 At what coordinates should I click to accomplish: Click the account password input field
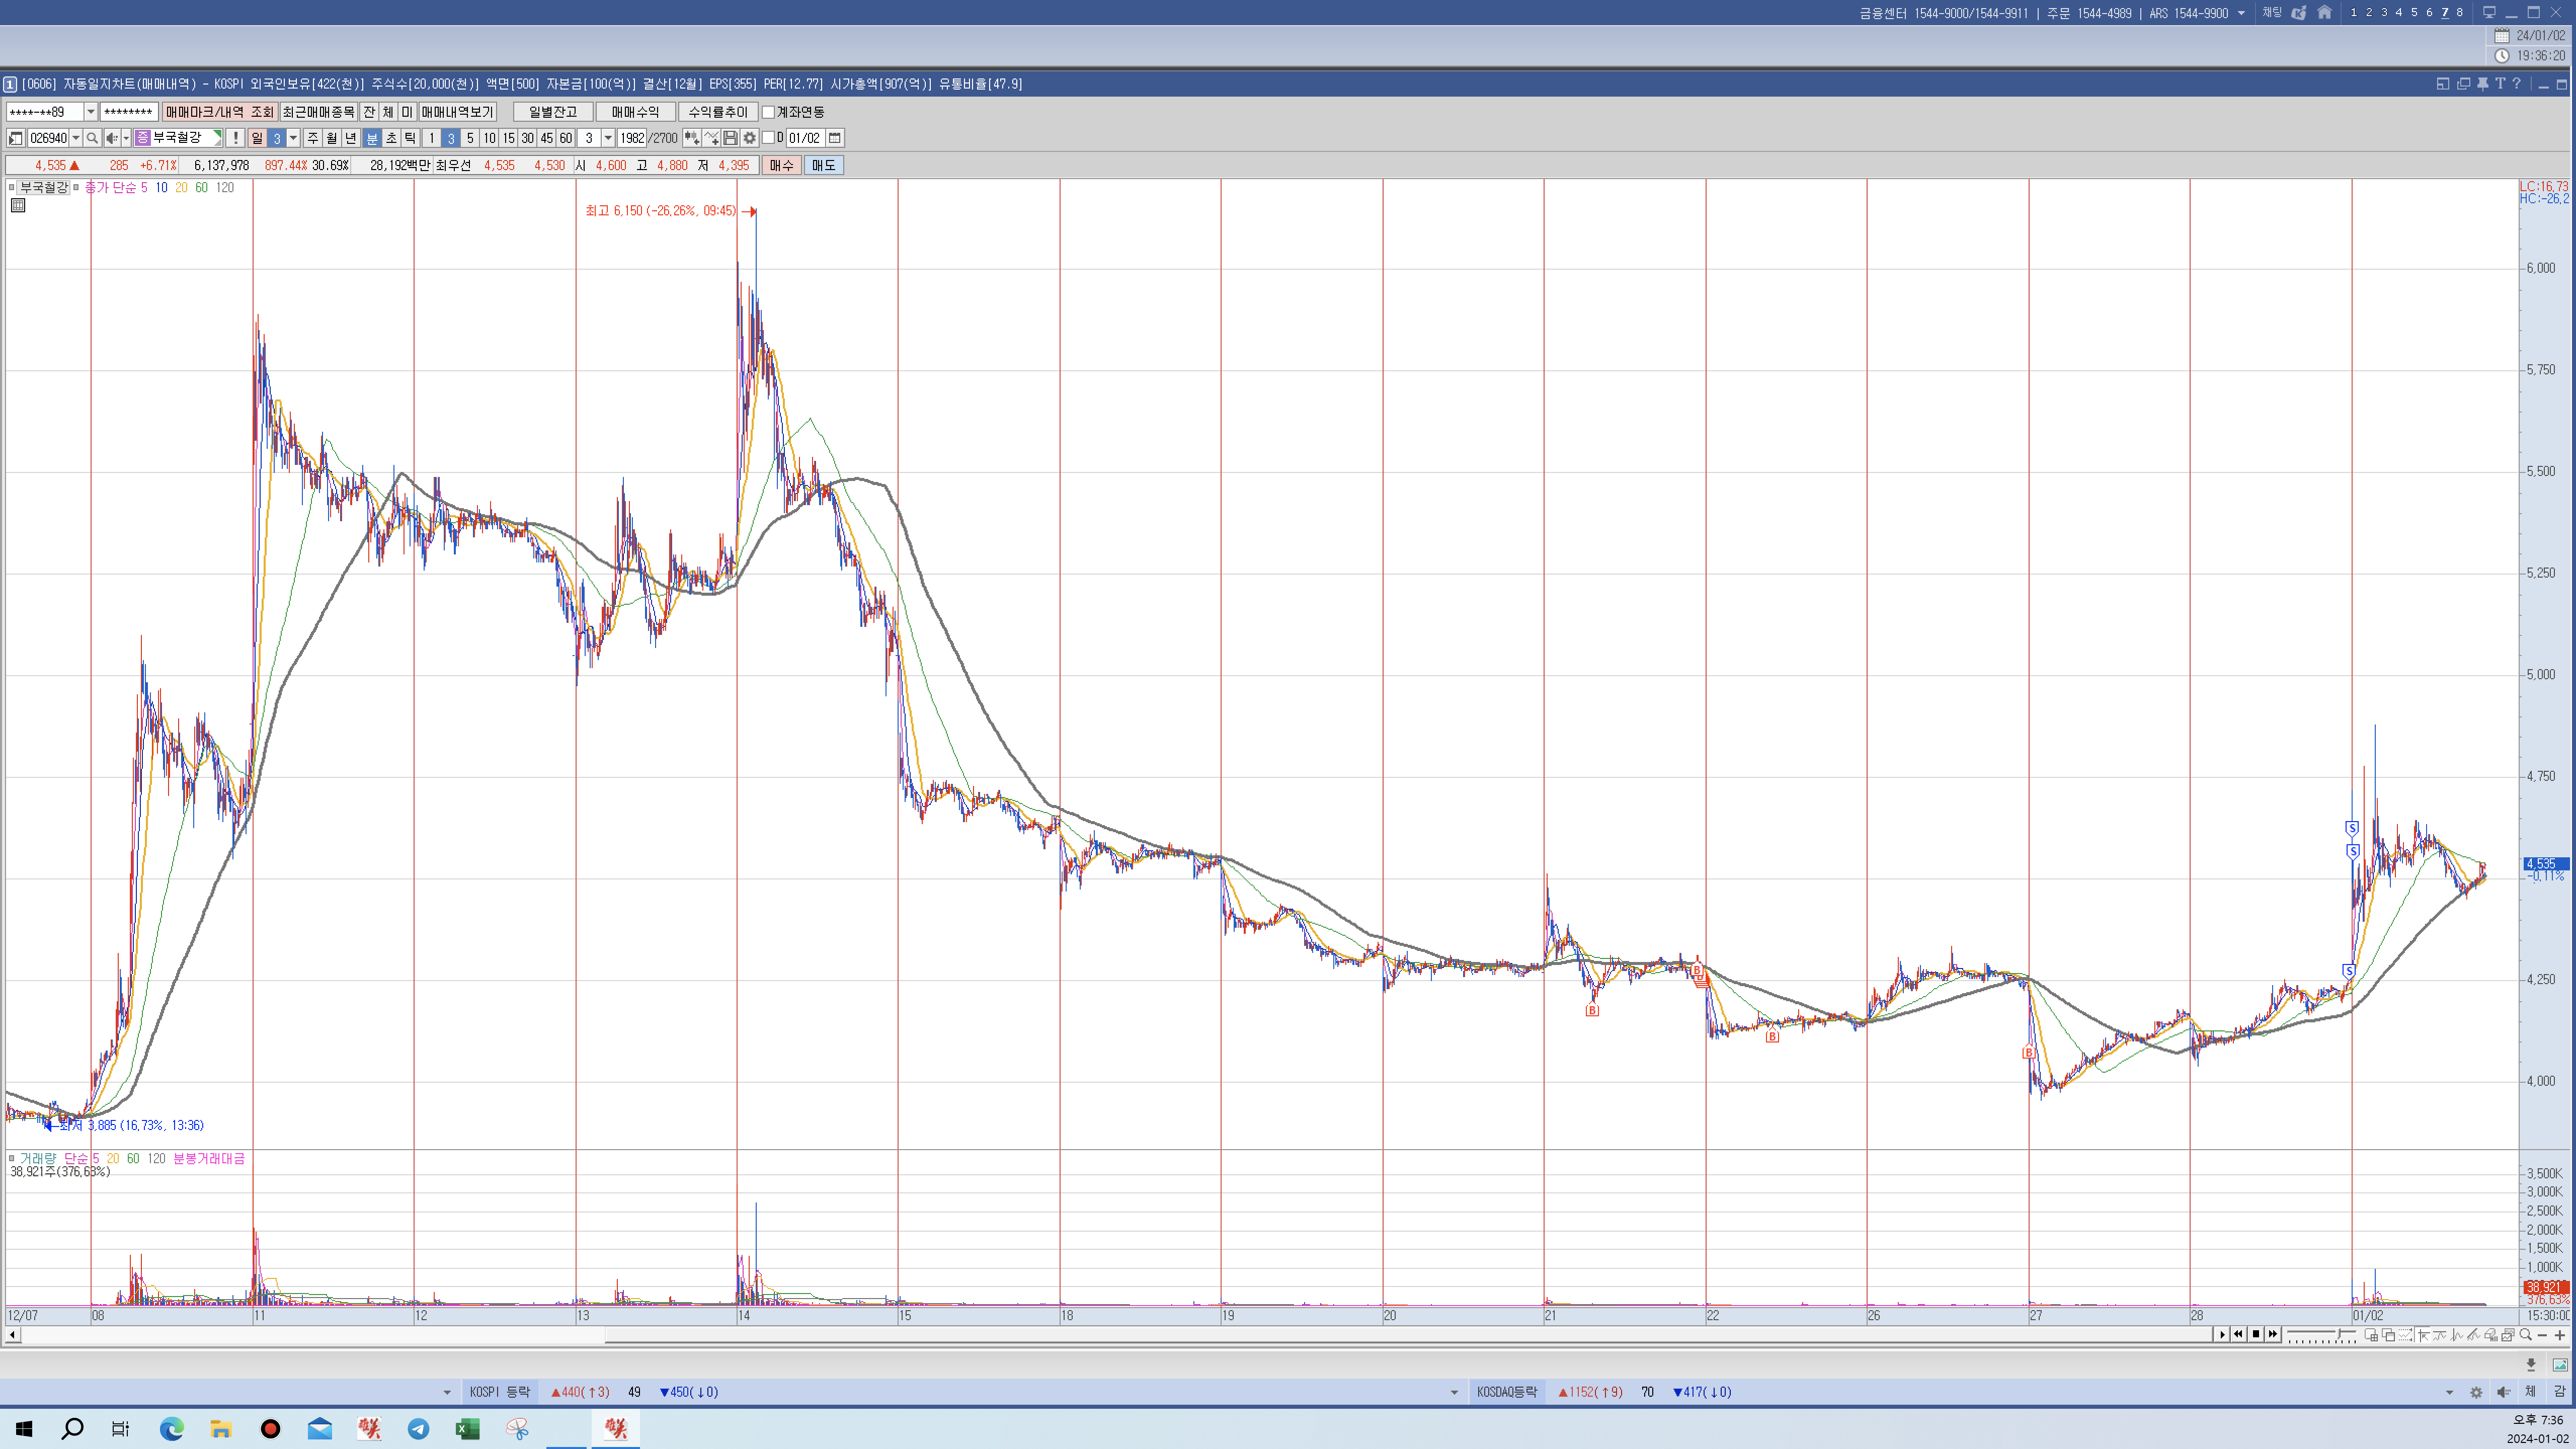coord(128,112)
